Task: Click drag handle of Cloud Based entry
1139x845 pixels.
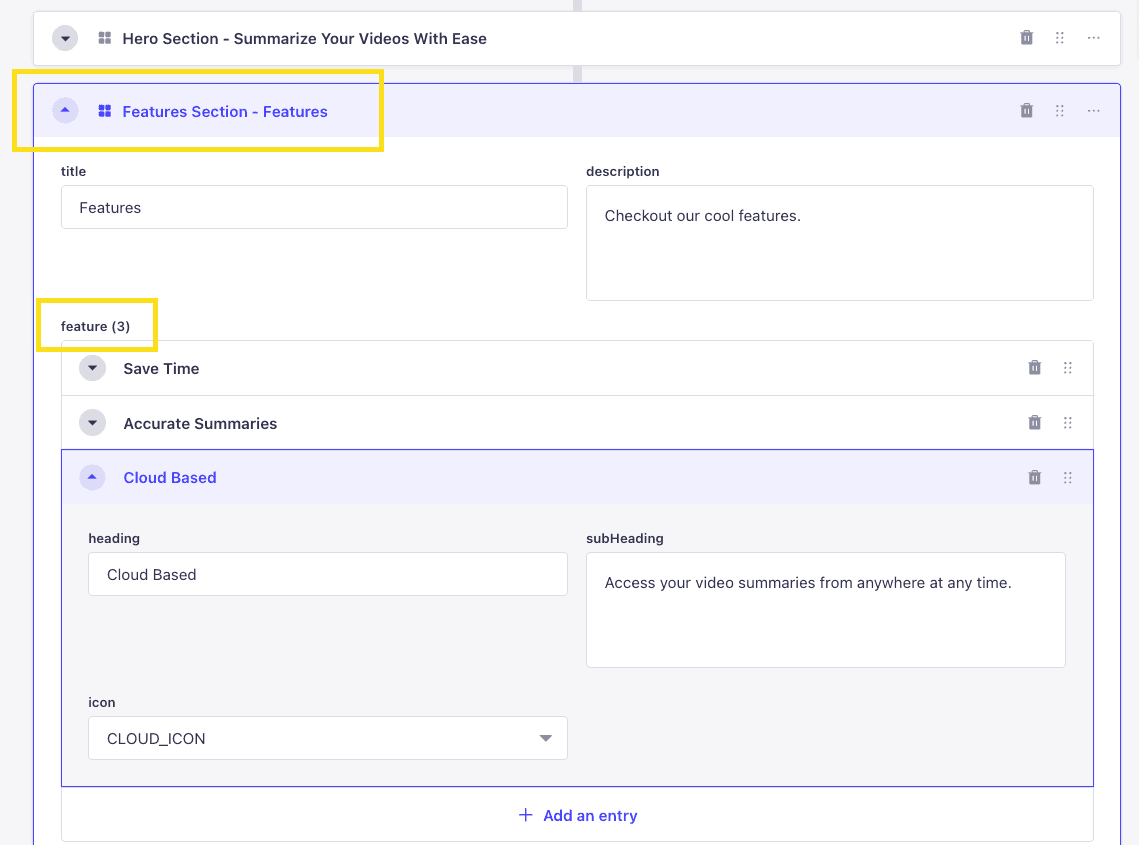Action: tap(1068, 477)
